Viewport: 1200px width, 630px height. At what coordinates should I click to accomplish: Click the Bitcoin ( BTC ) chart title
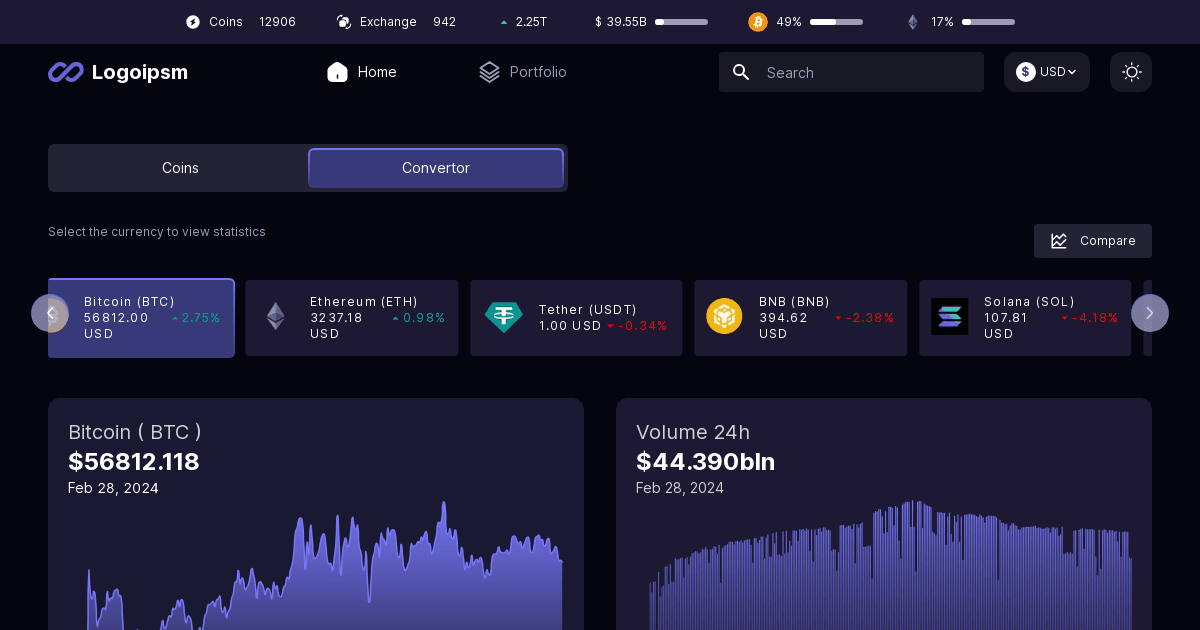(x=135, y=432)
